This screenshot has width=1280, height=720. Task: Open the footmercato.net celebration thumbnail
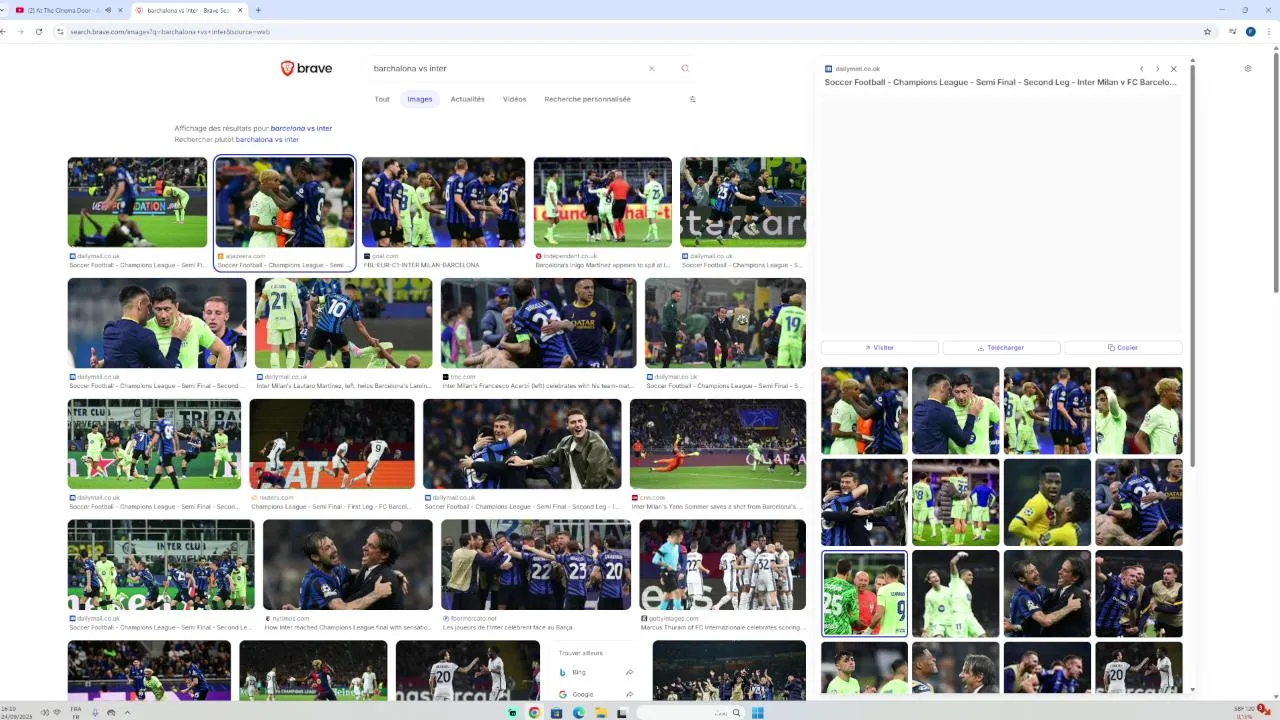(536, 565)
